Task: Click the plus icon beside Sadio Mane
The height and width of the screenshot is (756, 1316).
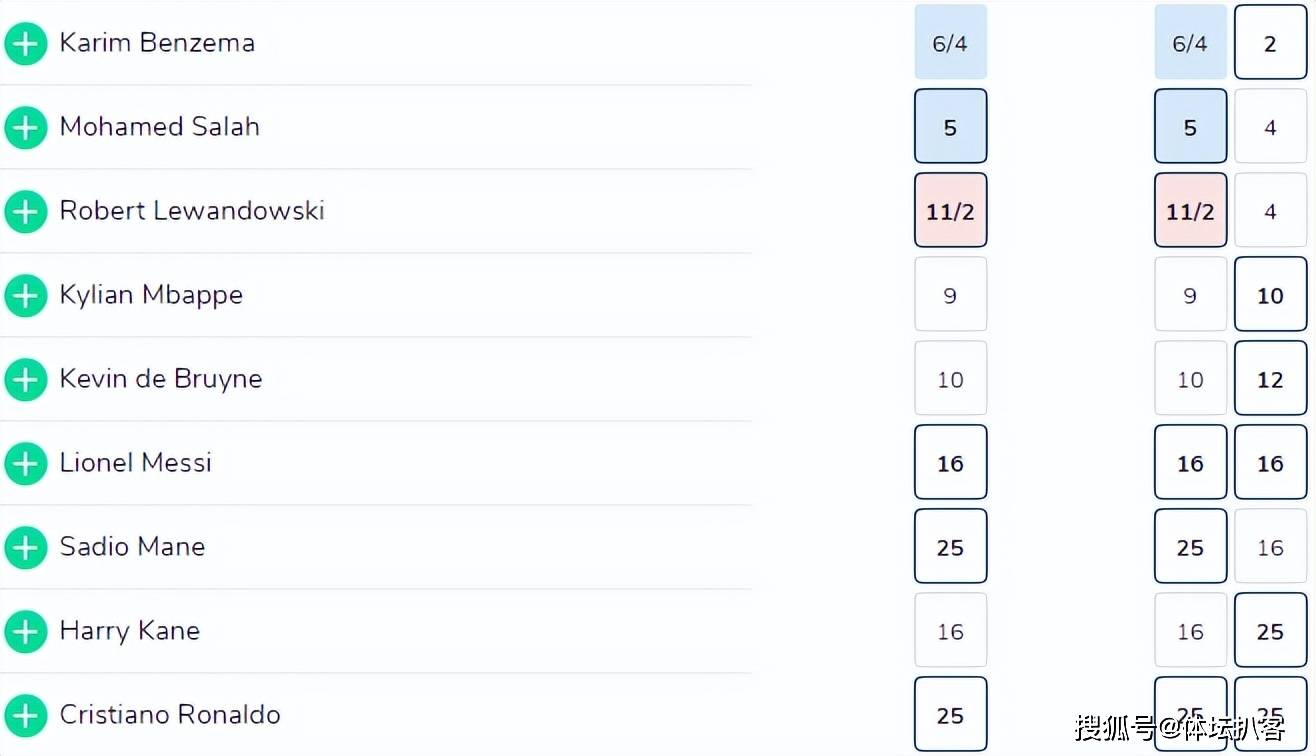Action: tap(26, 547)
